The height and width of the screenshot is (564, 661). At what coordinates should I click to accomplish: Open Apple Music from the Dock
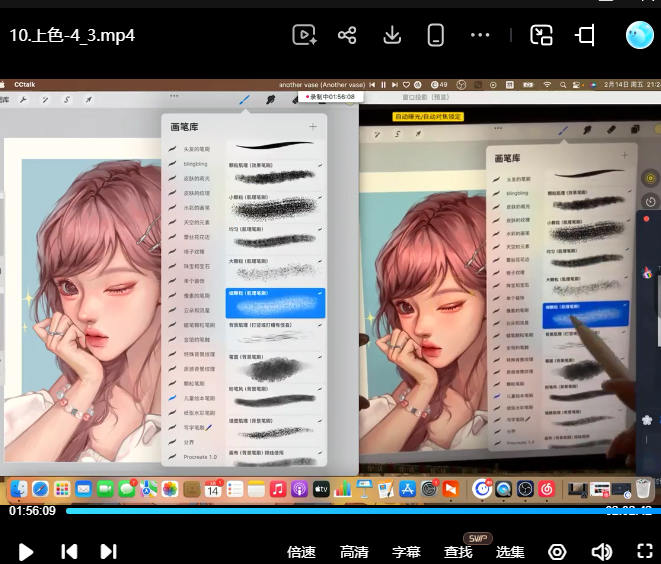278,489
